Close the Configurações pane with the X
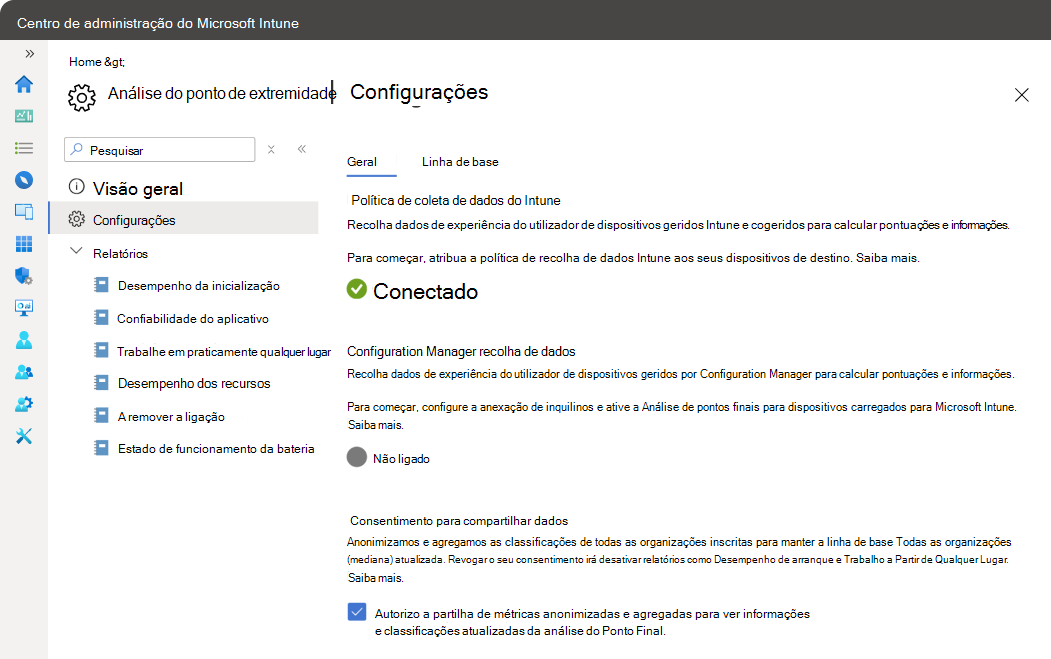Viewport: 1051px width, 659px height. point(1021,95)
